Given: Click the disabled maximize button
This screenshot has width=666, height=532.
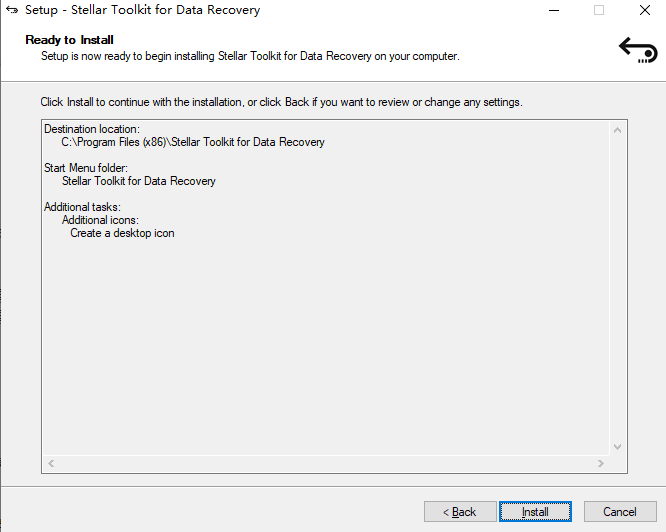Looking at the screenshot, I should (598, 11).
